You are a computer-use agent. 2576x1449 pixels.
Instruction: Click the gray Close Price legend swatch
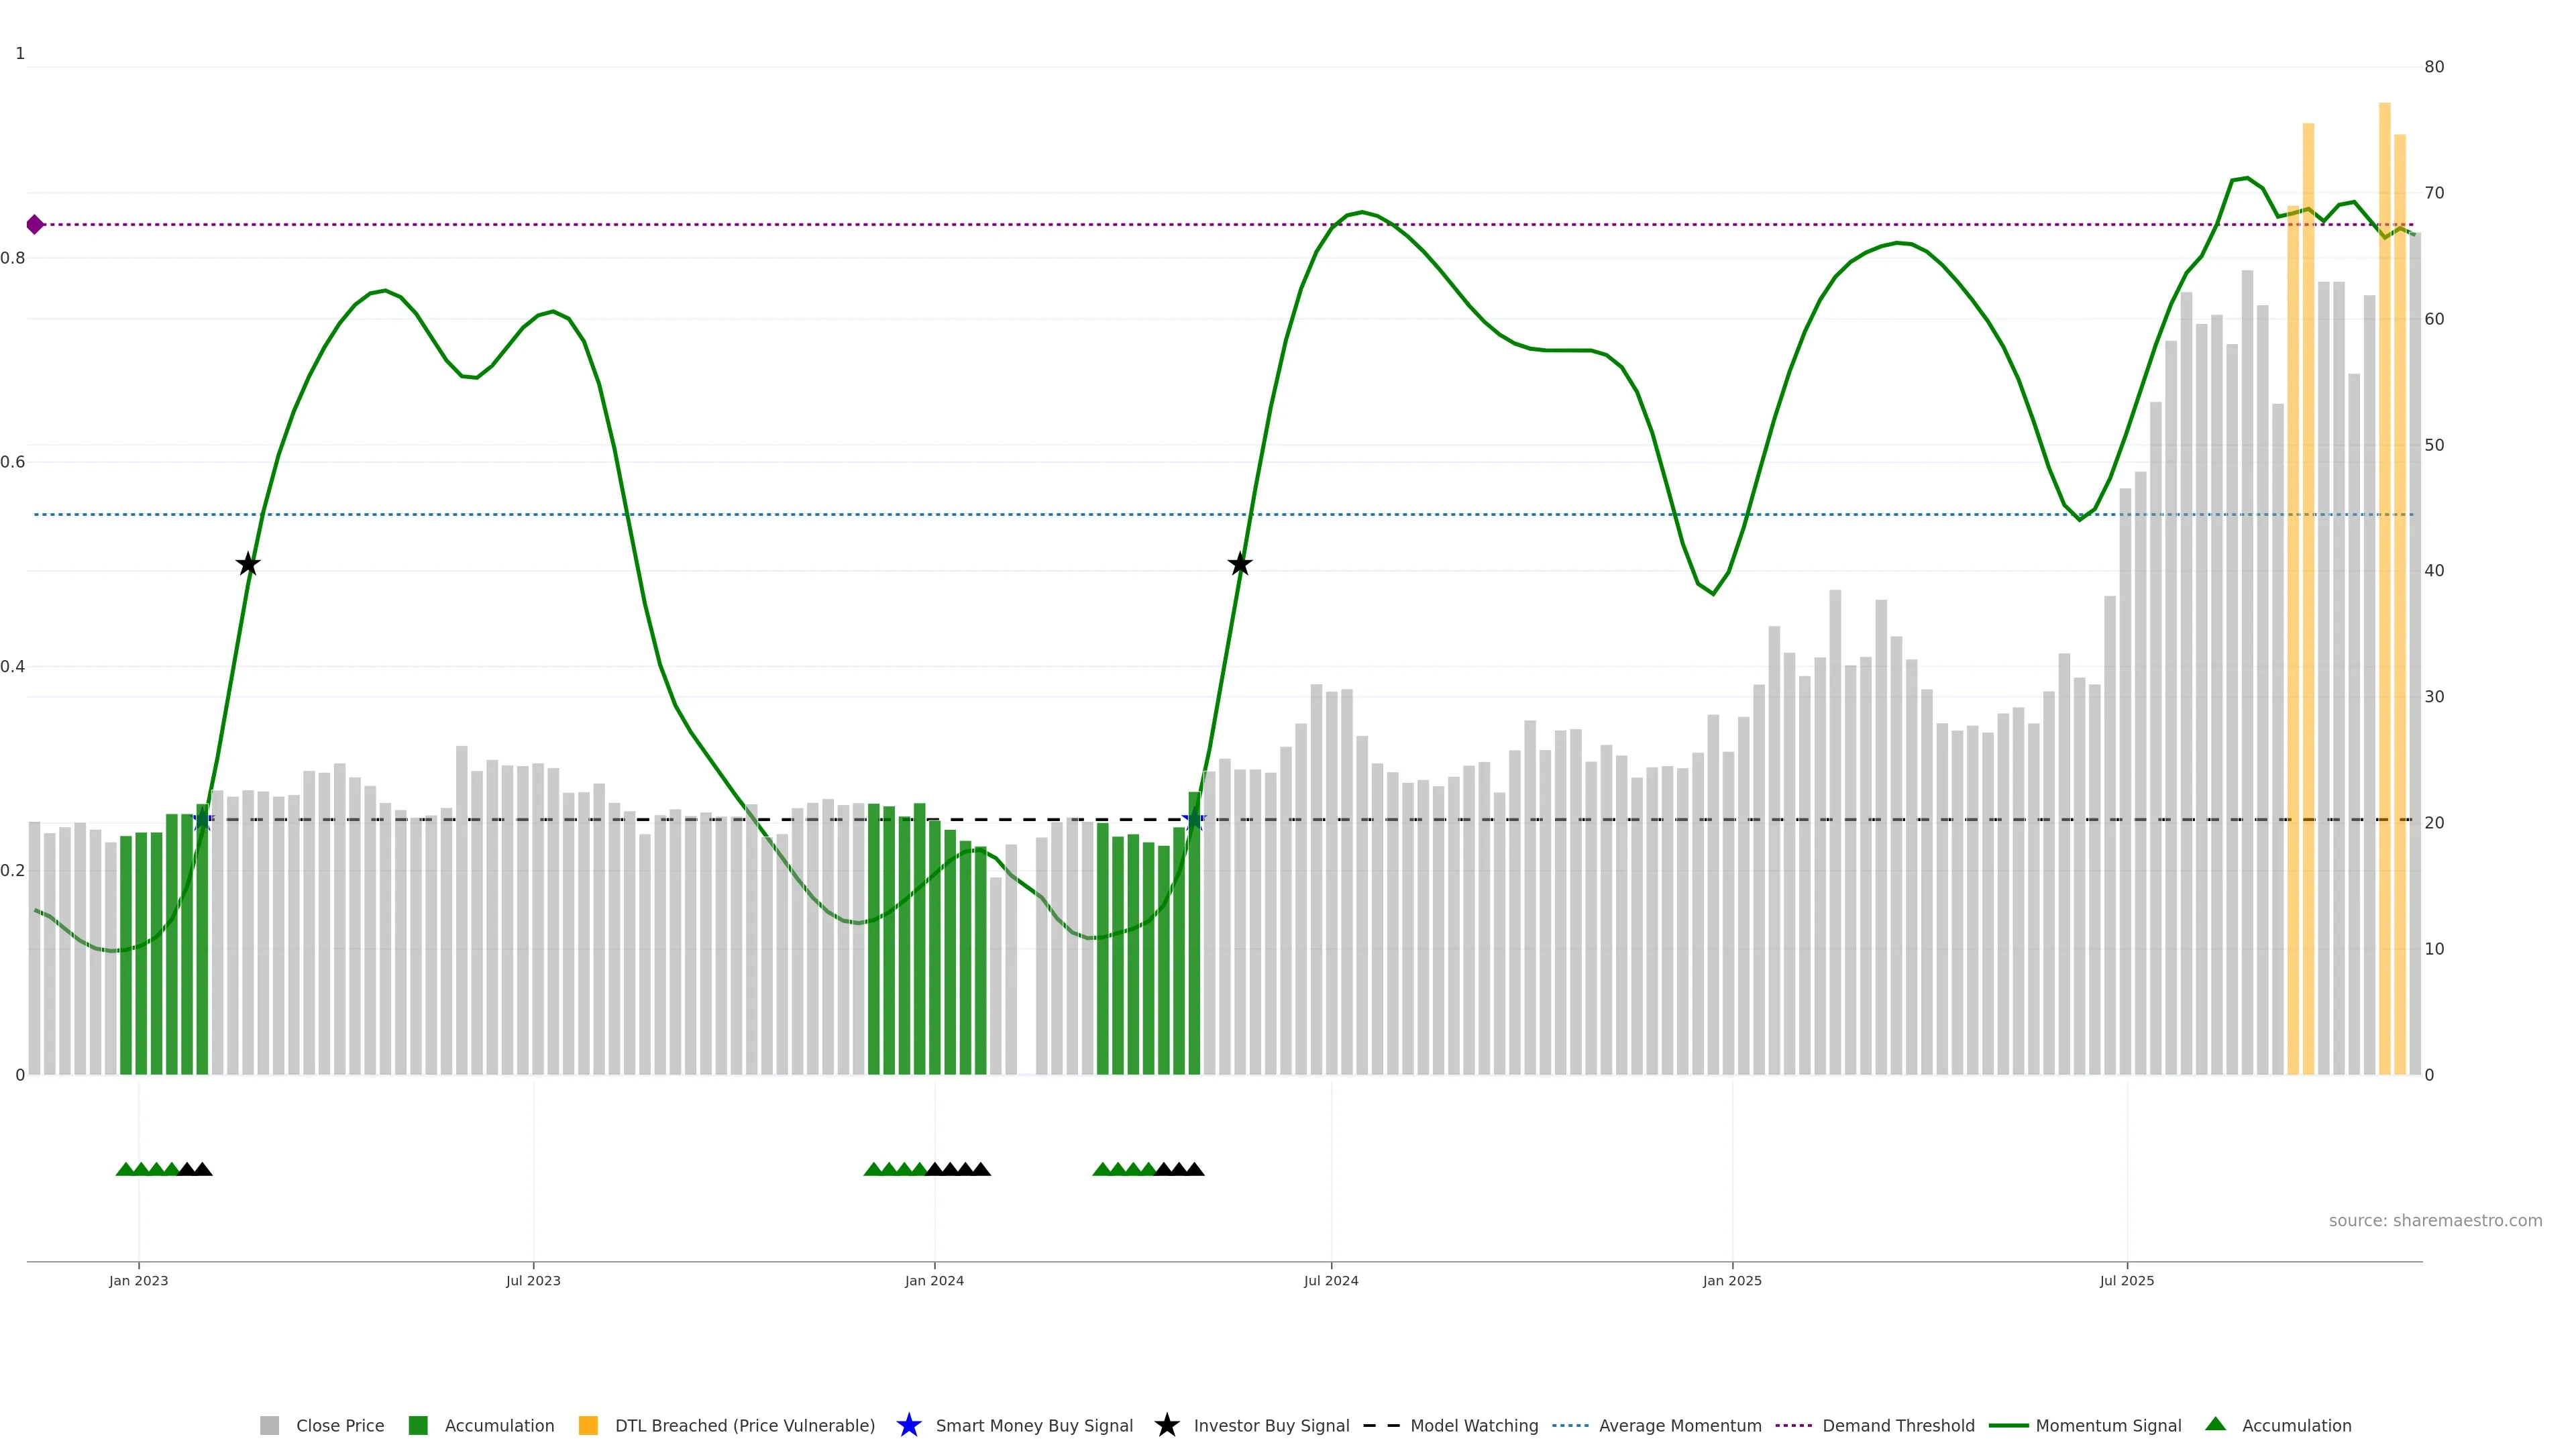pos(269,1426)
